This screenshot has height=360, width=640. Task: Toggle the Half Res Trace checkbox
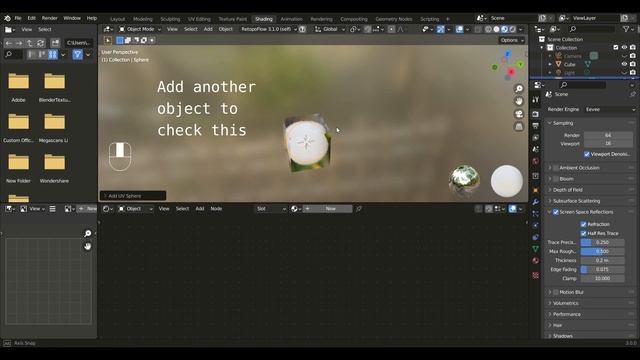583,233
